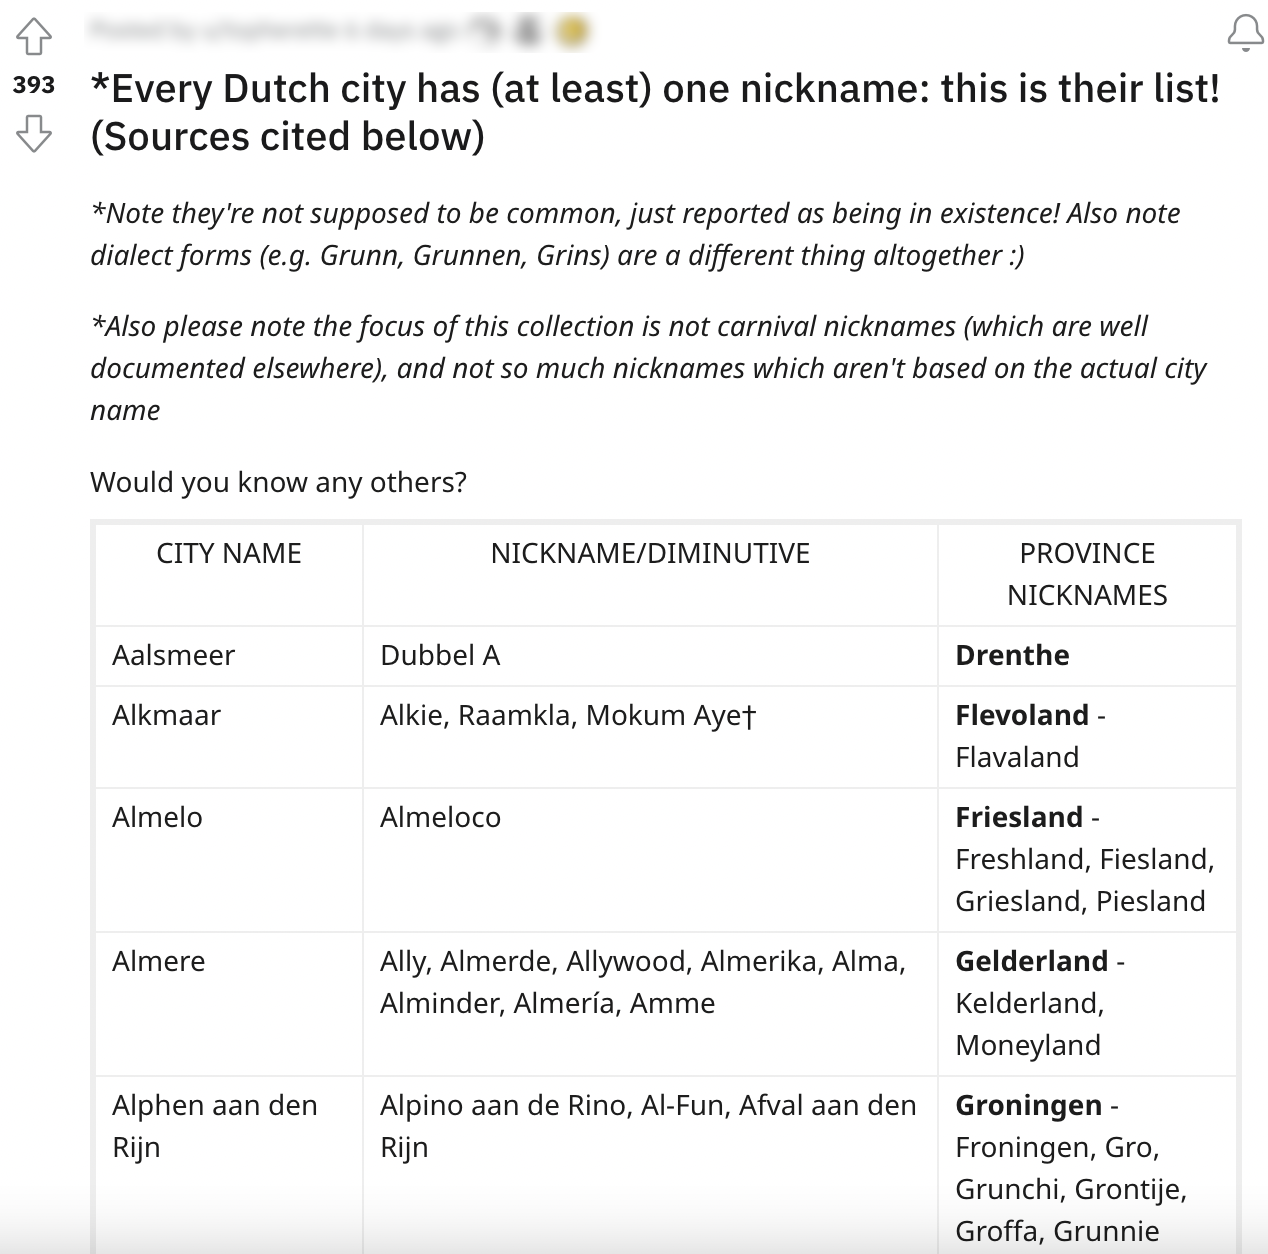Downvote the Dutch city nicknames post
This screenshot has height=1254, width=1268.
pos(34,132)
